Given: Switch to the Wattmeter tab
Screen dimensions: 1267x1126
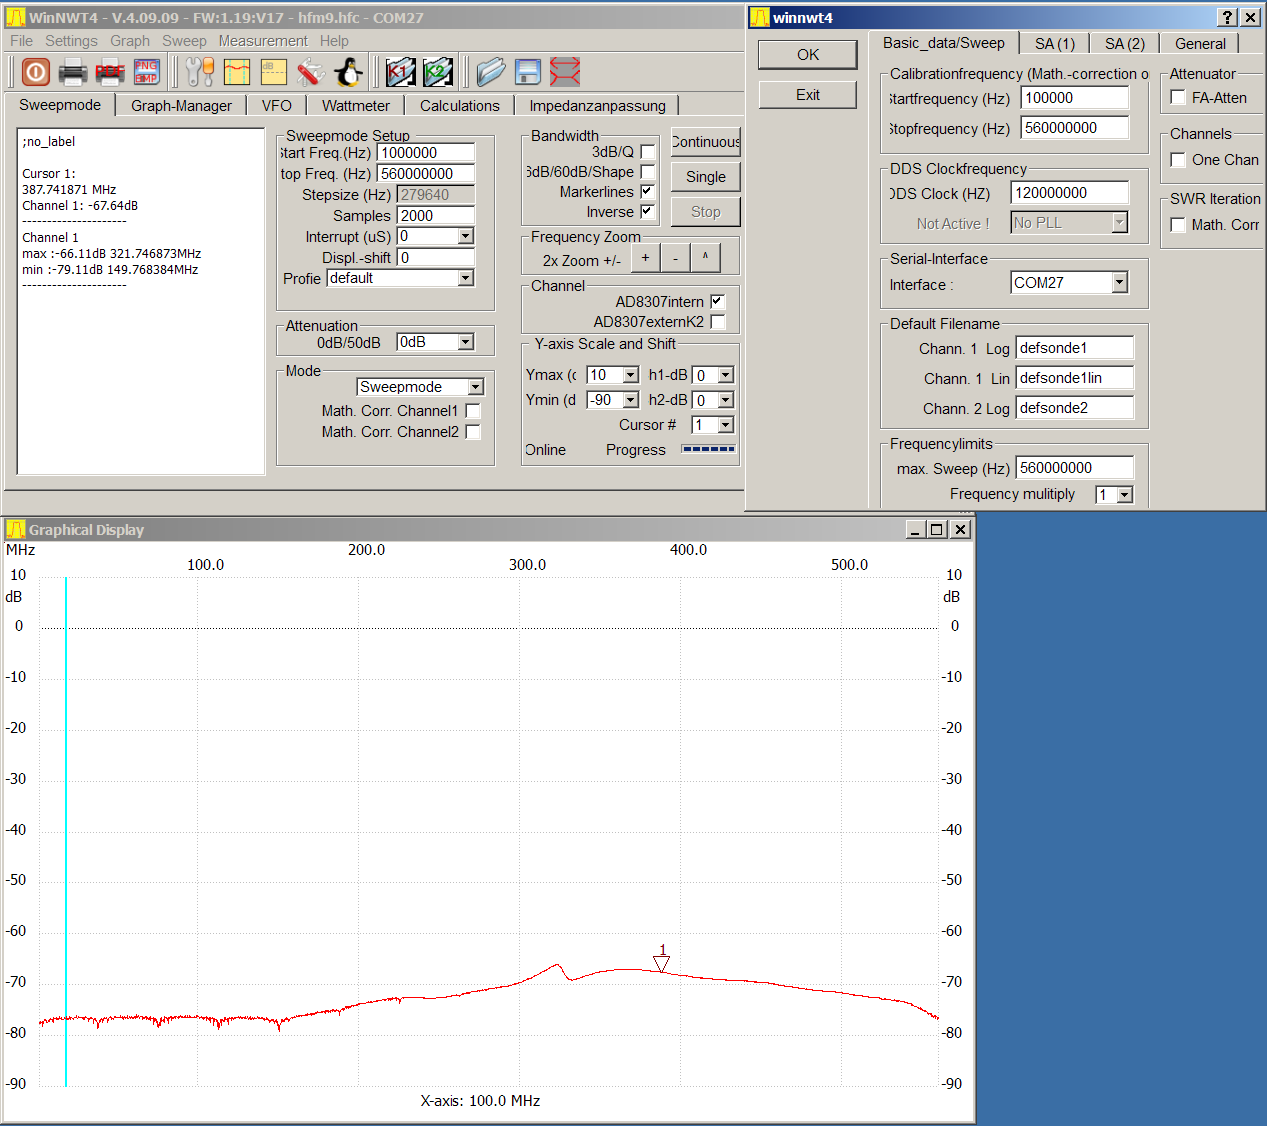Looking at the screenshot, I should (x=355, y=106).
